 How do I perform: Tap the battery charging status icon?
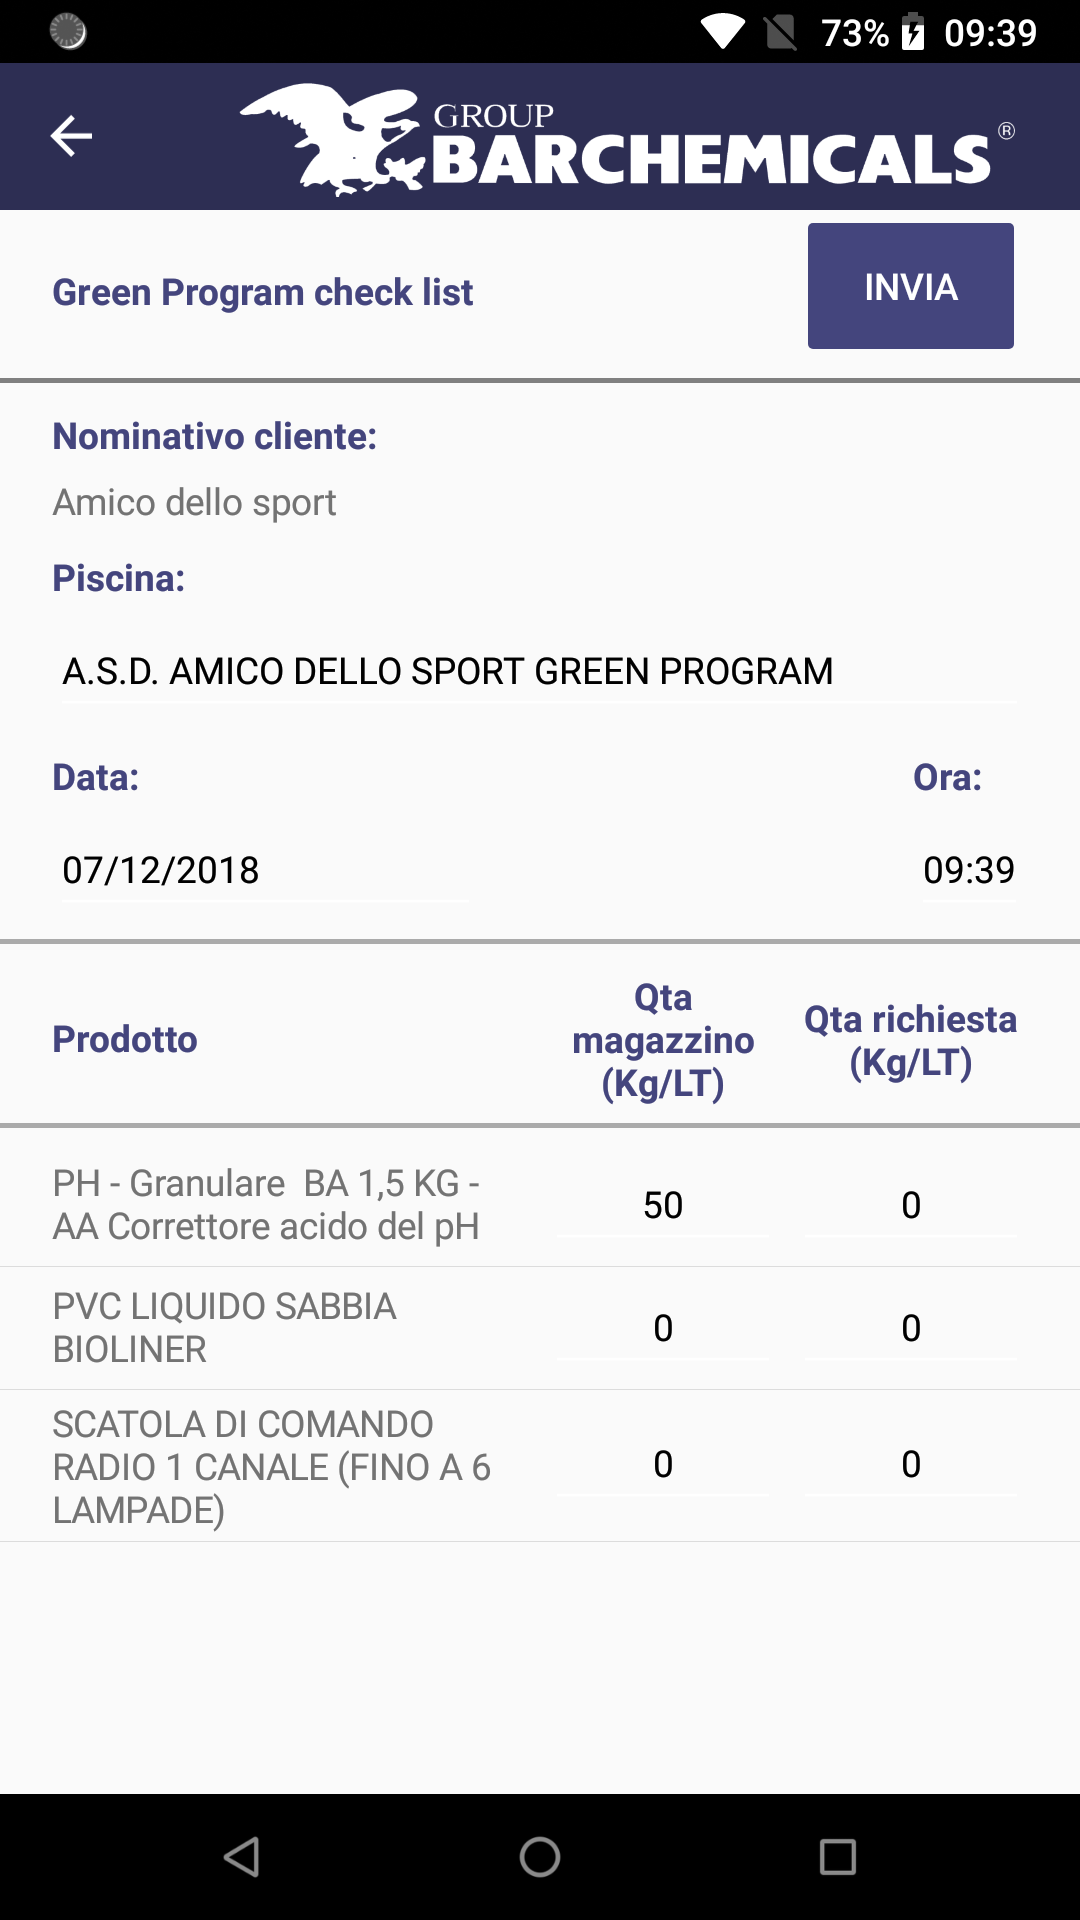point(913,32)
